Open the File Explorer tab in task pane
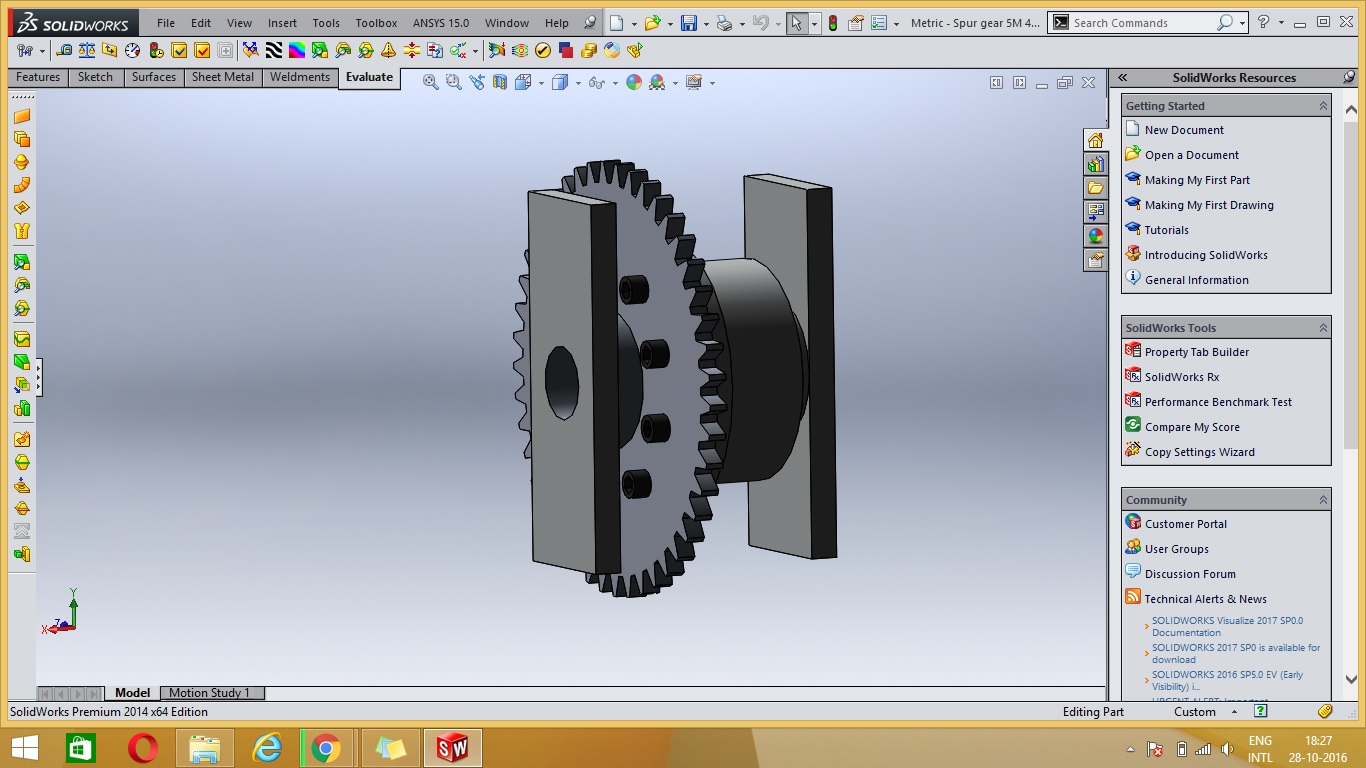This screenshot has width=1366, height=768. (1096, 187)
